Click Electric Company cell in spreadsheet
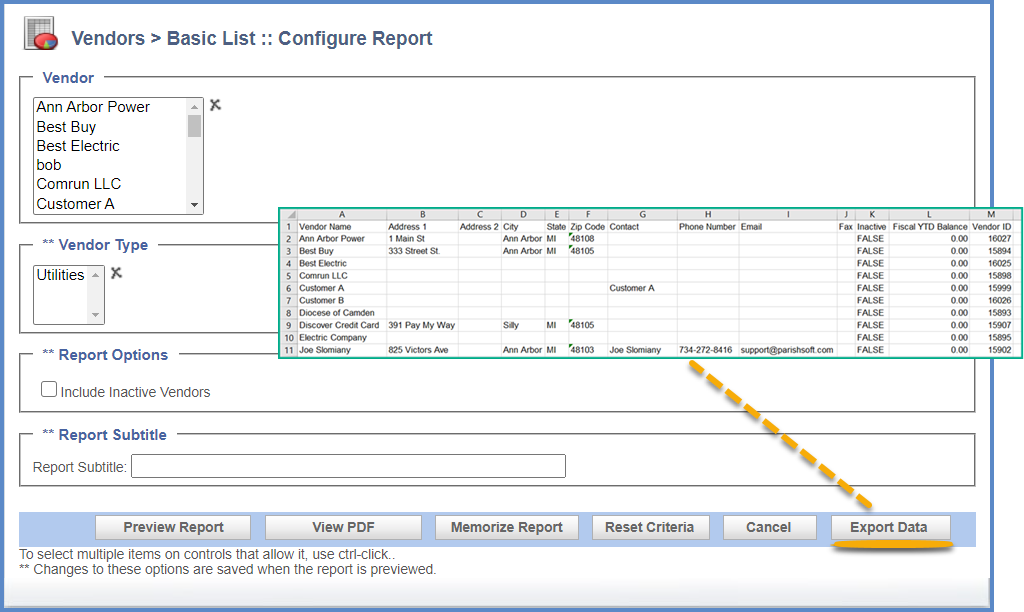The image size is (1024, 612). click(x=342, y=338)
